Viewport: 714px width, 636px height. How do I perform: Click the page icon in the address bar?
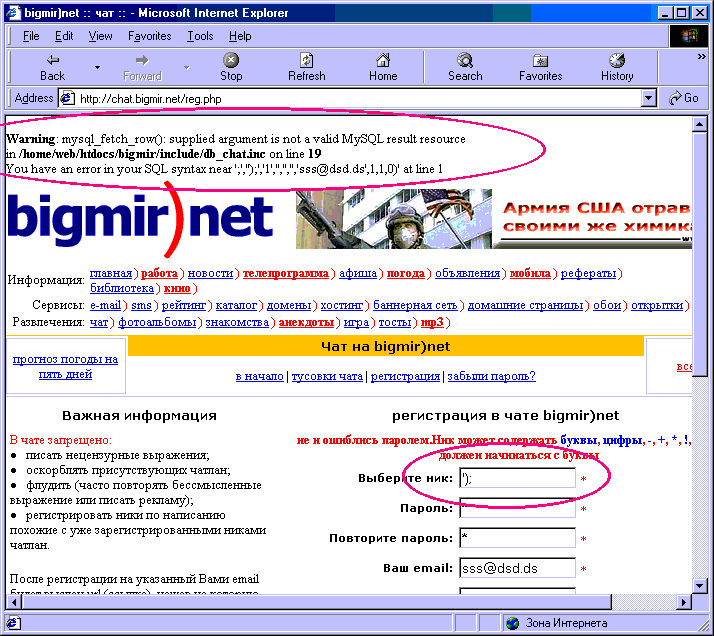coord(68,98)
